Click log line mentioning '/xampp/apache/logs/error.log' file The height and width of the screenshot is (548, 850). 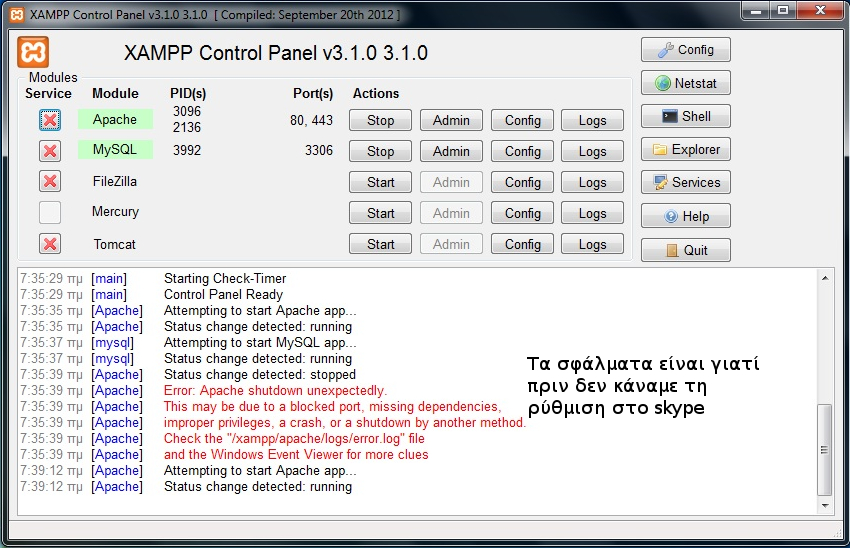pos(294,439)
